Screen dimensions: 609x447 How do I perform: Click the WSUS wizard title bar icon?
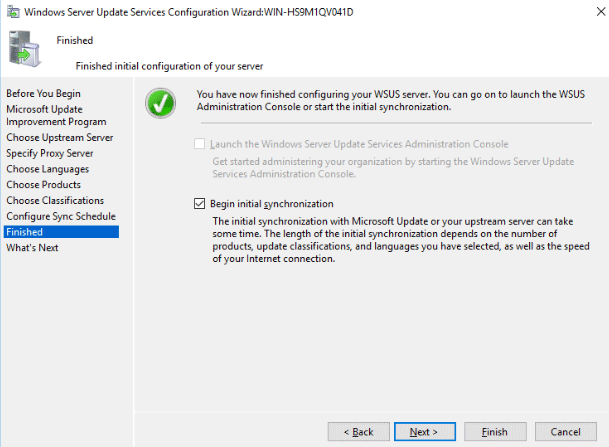point(13,12)
